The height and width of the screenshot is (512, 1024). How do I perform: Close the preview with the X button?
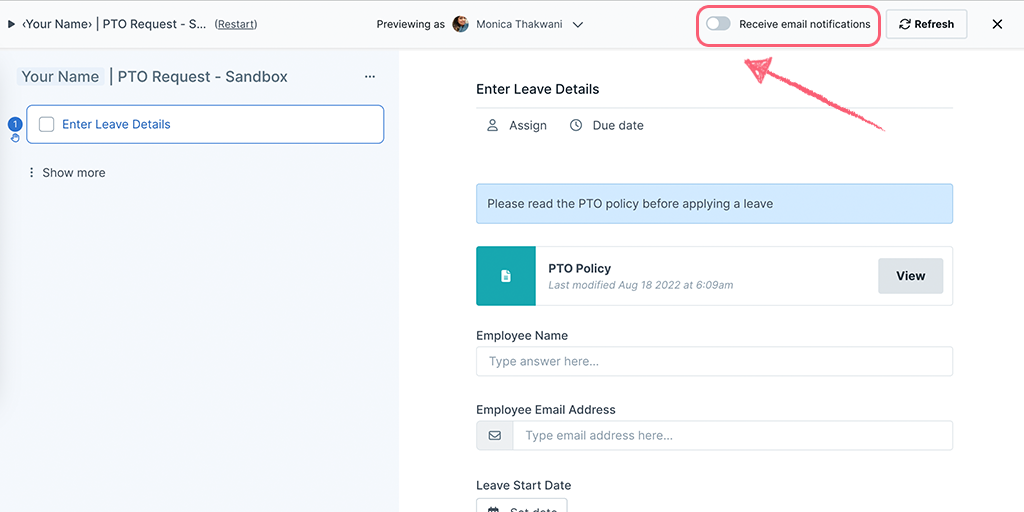click(x=997, y=24)
